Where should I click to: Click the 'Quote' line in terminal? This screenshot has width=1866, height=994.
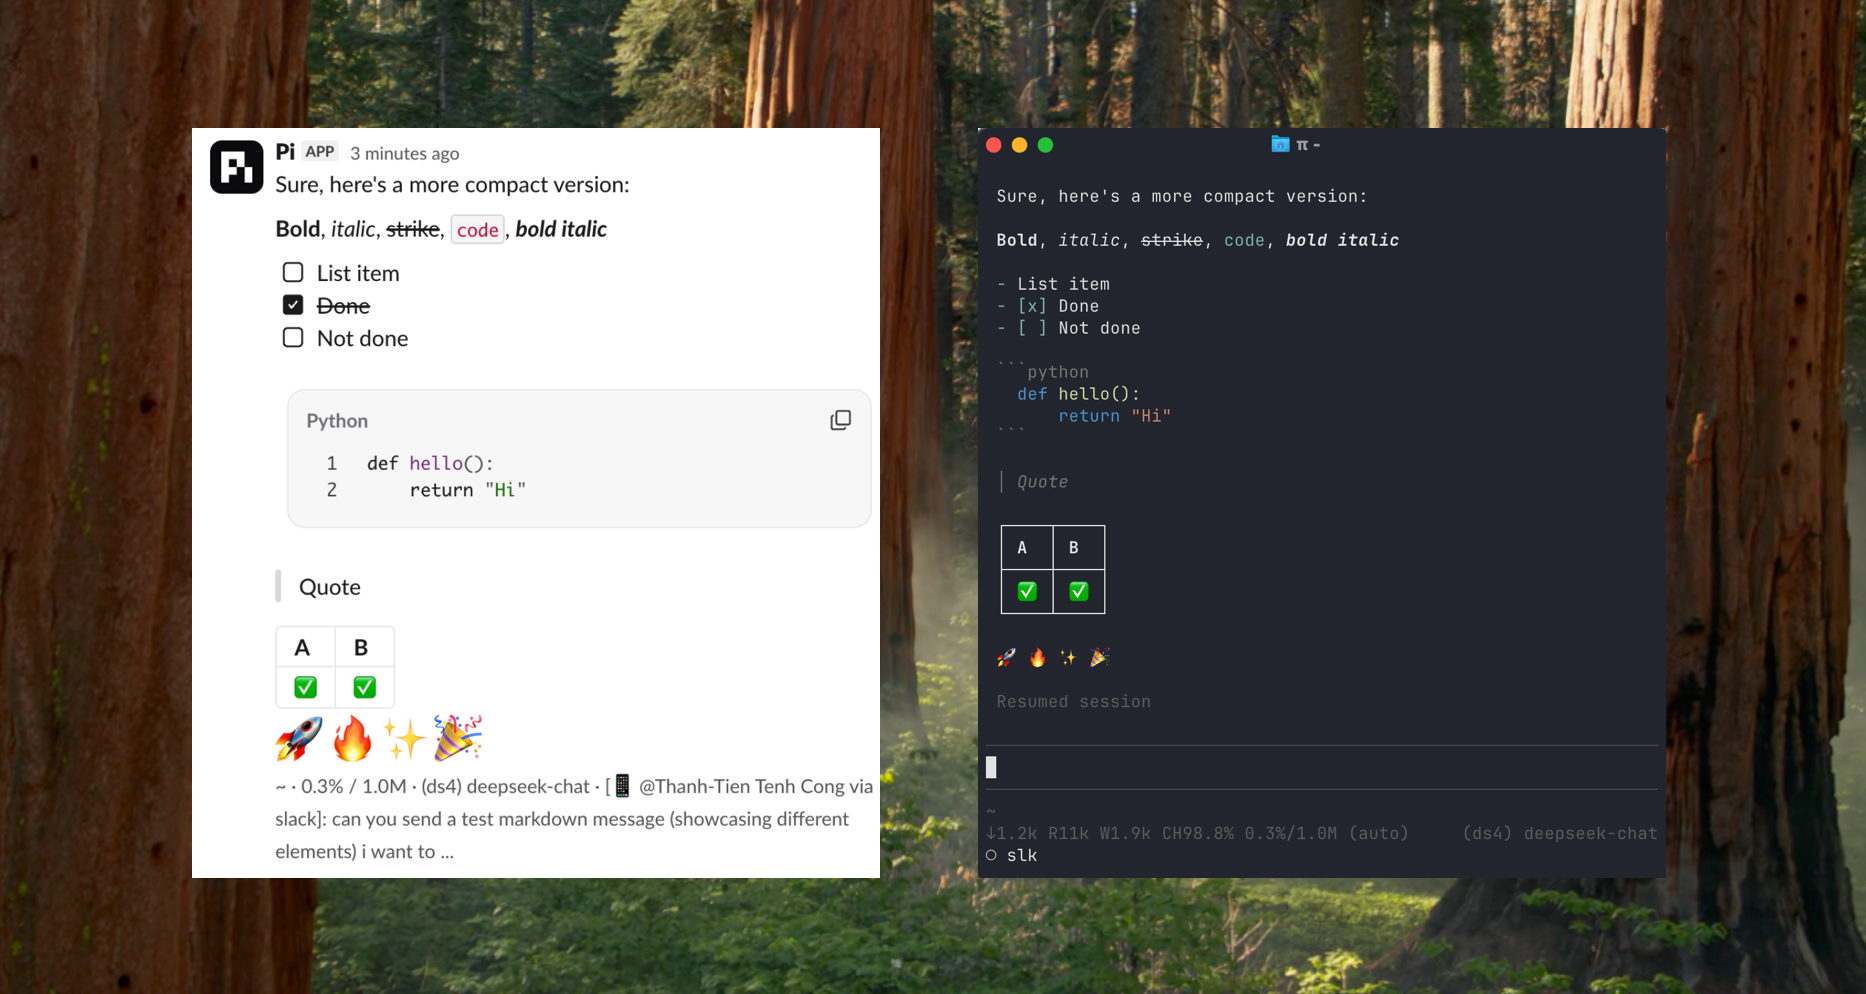[x=1042, y=482]
